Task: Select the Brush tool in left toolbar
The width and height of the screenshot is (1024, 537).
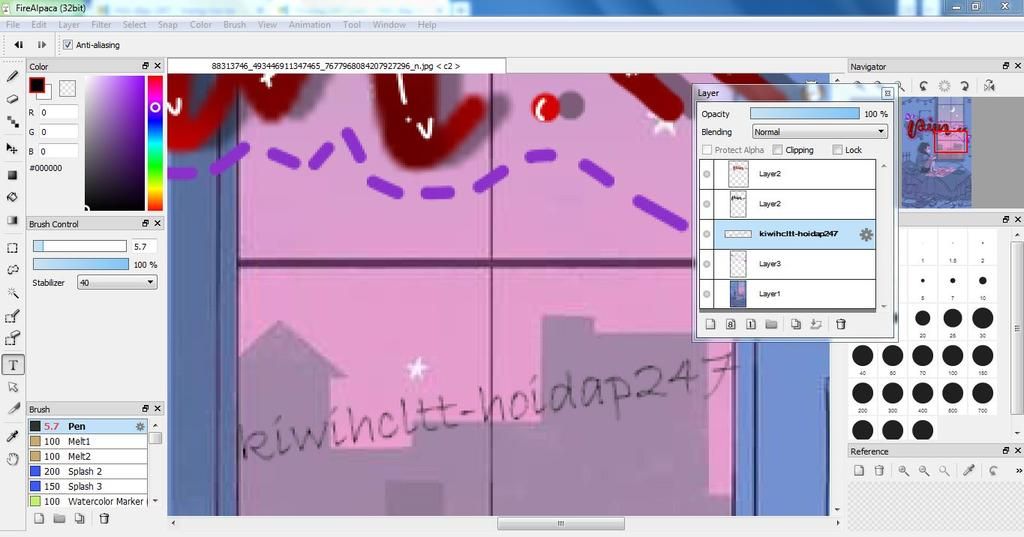Action: 12,76
